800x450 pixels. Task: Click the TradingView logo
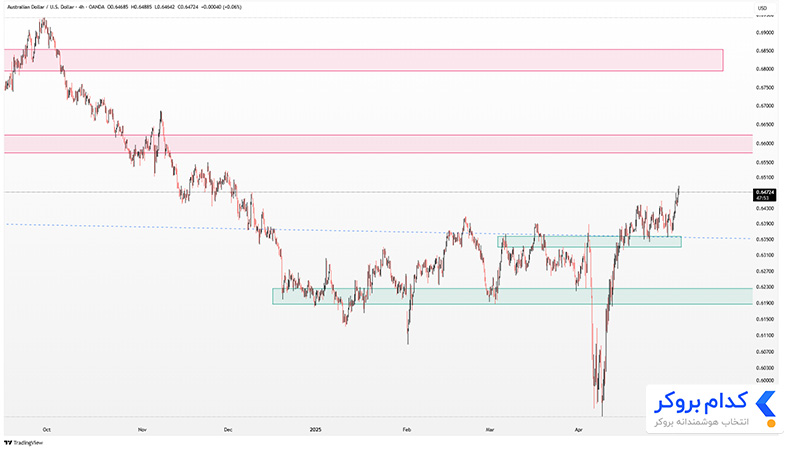23,443
